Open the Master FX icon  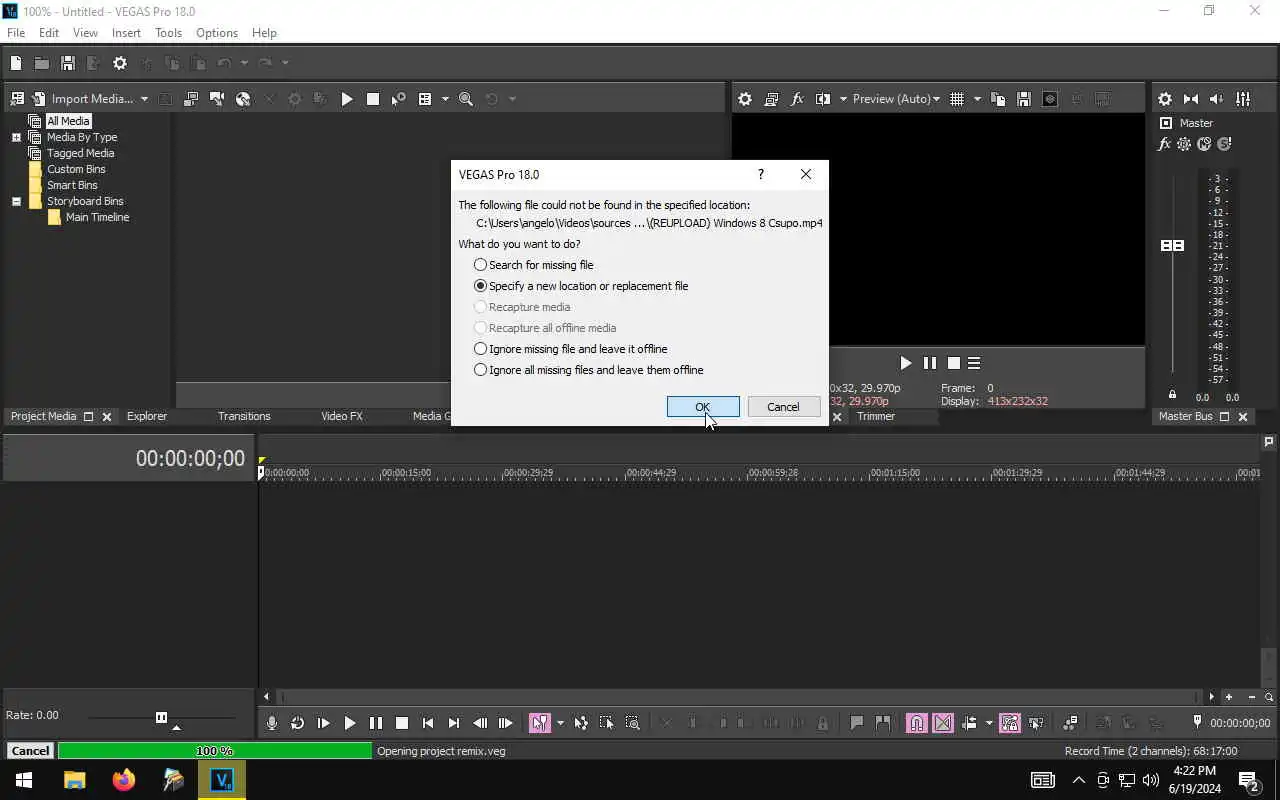(x=1164, y=144)
